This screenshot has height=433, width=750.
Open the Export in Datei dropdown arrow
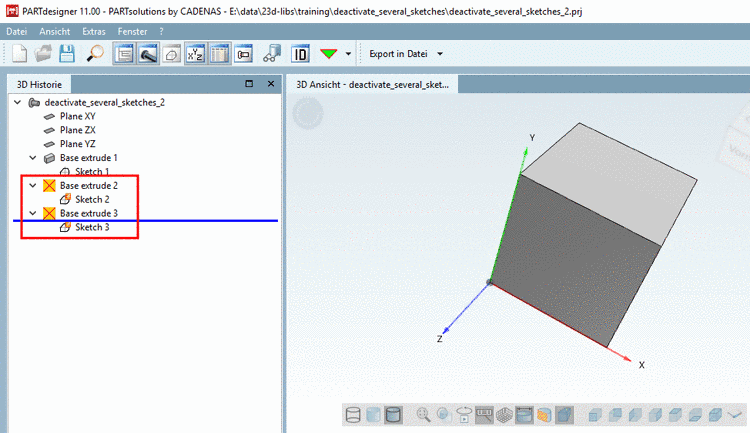[440, 54]
